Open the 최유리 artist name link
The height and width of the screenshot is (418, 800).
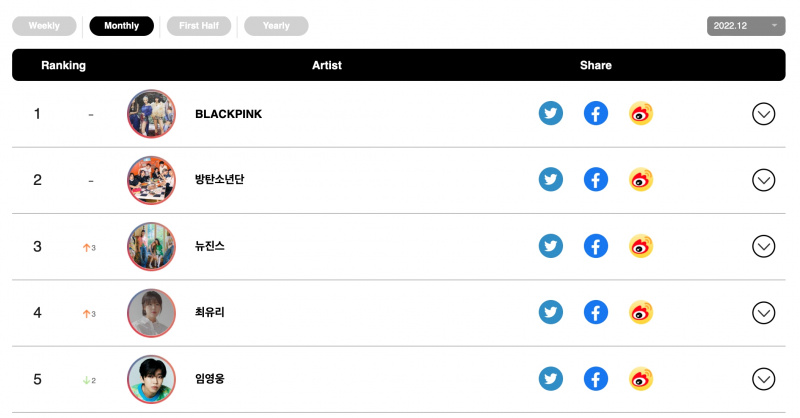[x=210, y=312]
